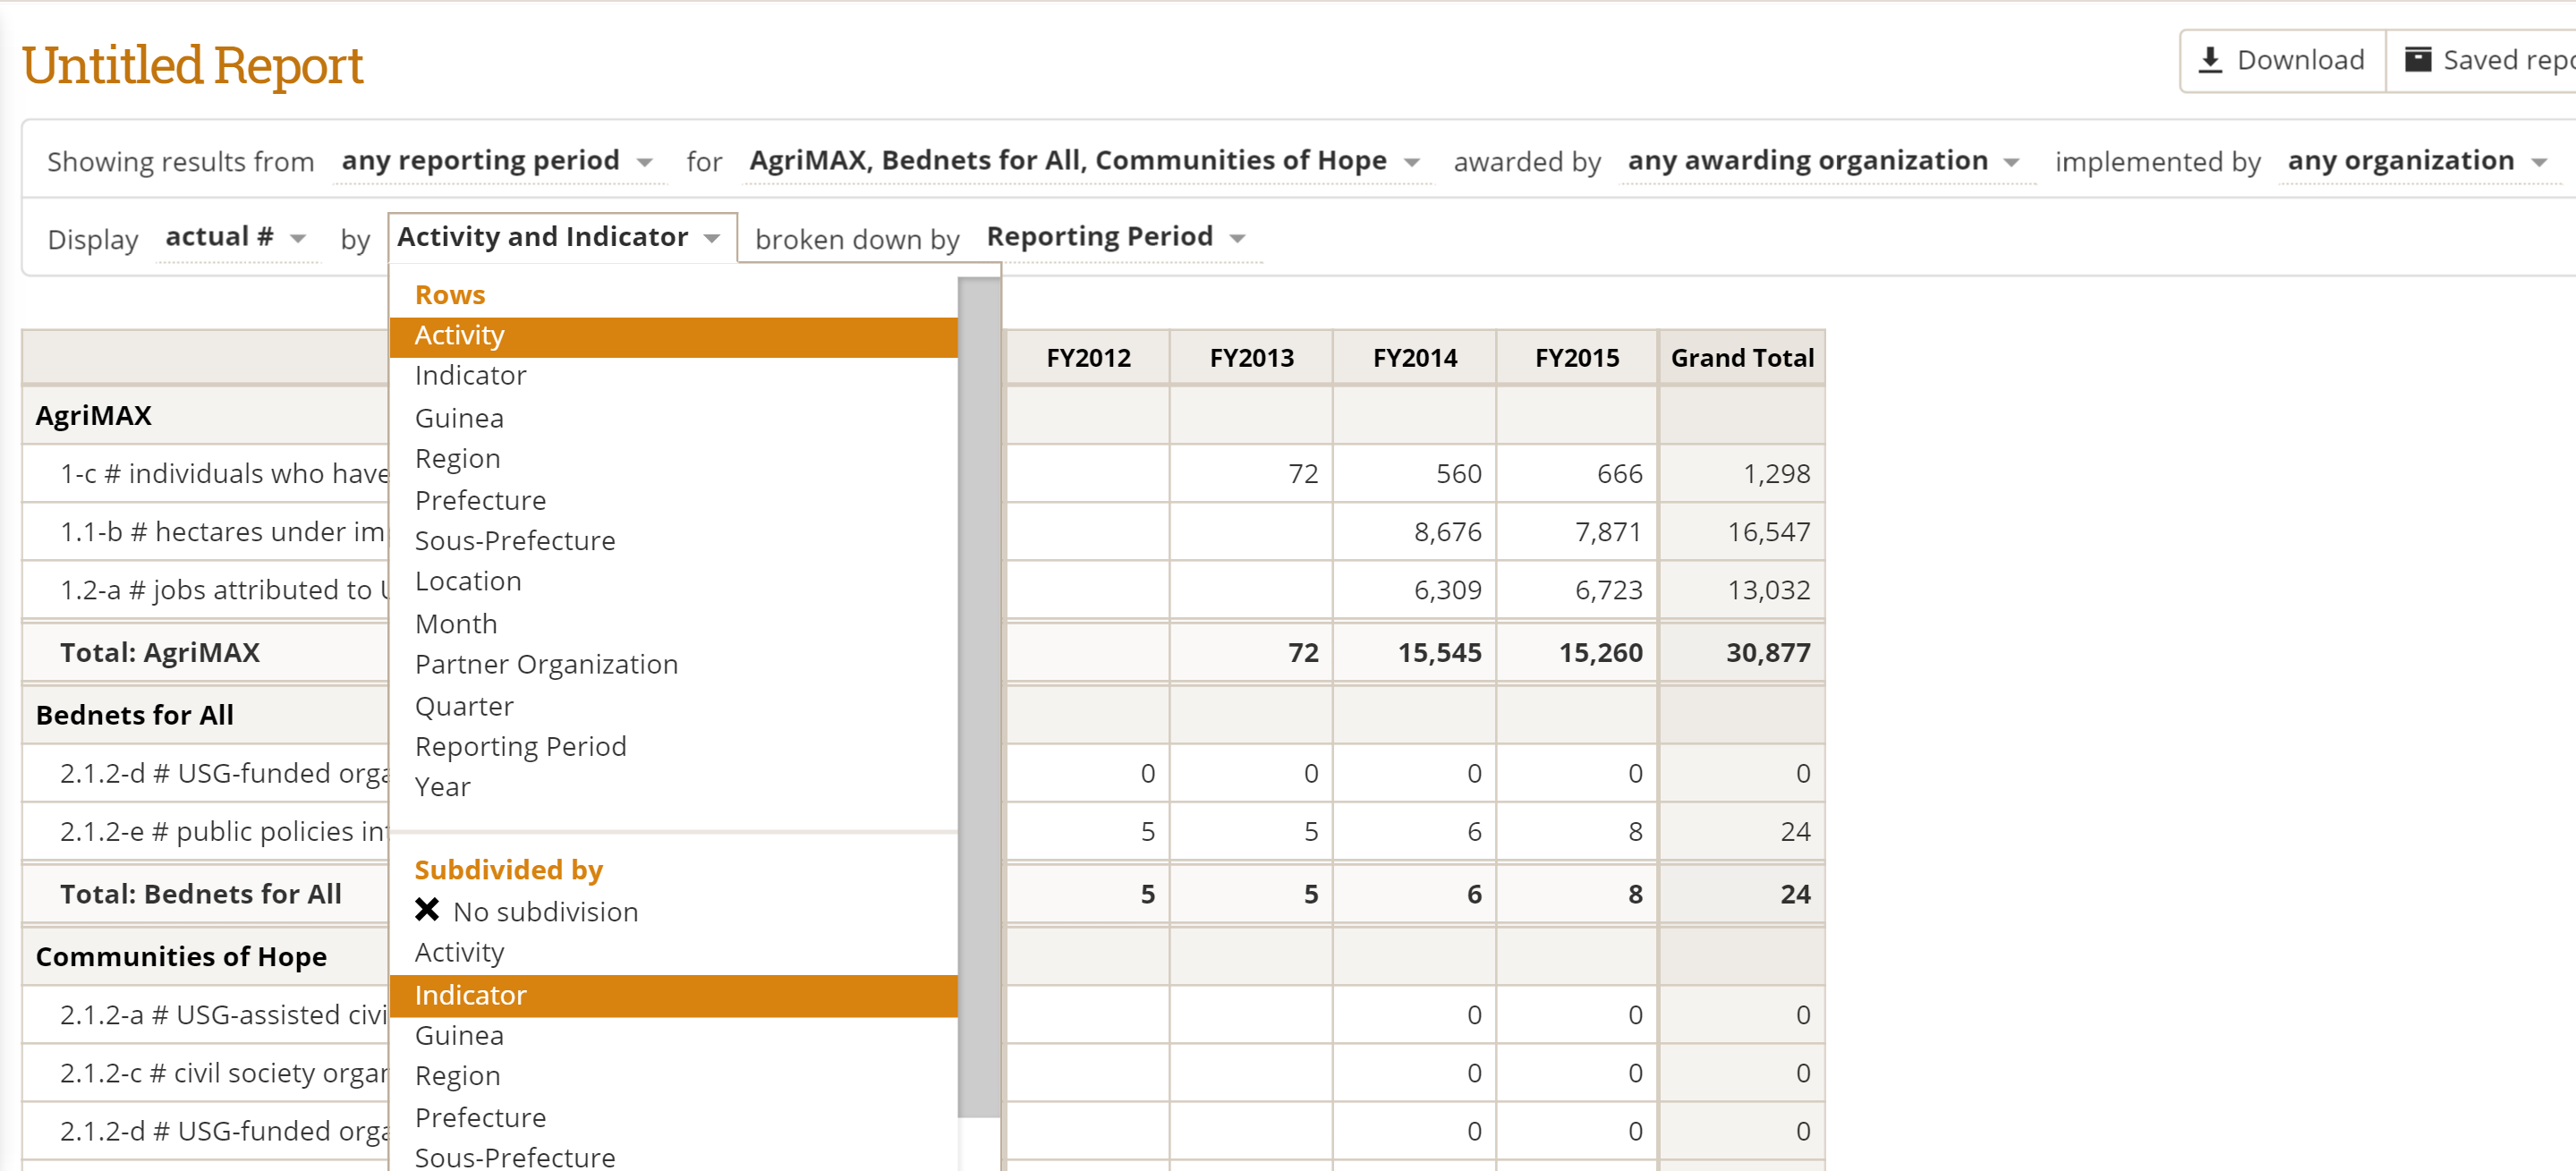Screen dimensions: 2576x1171
Task: Select Activity under Subdivided by
Action: [459, 952]
